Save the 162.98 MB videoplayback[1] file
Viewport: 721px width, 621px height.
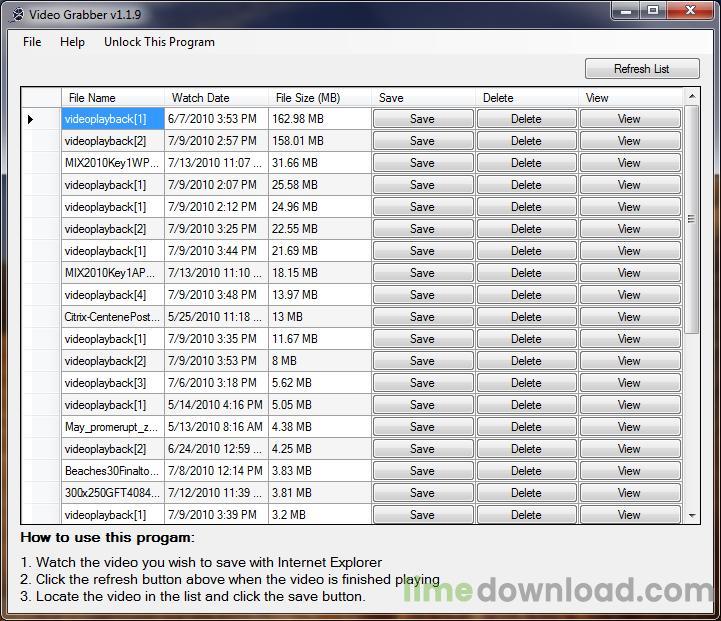pyautogui.click(x=422, y=119)
